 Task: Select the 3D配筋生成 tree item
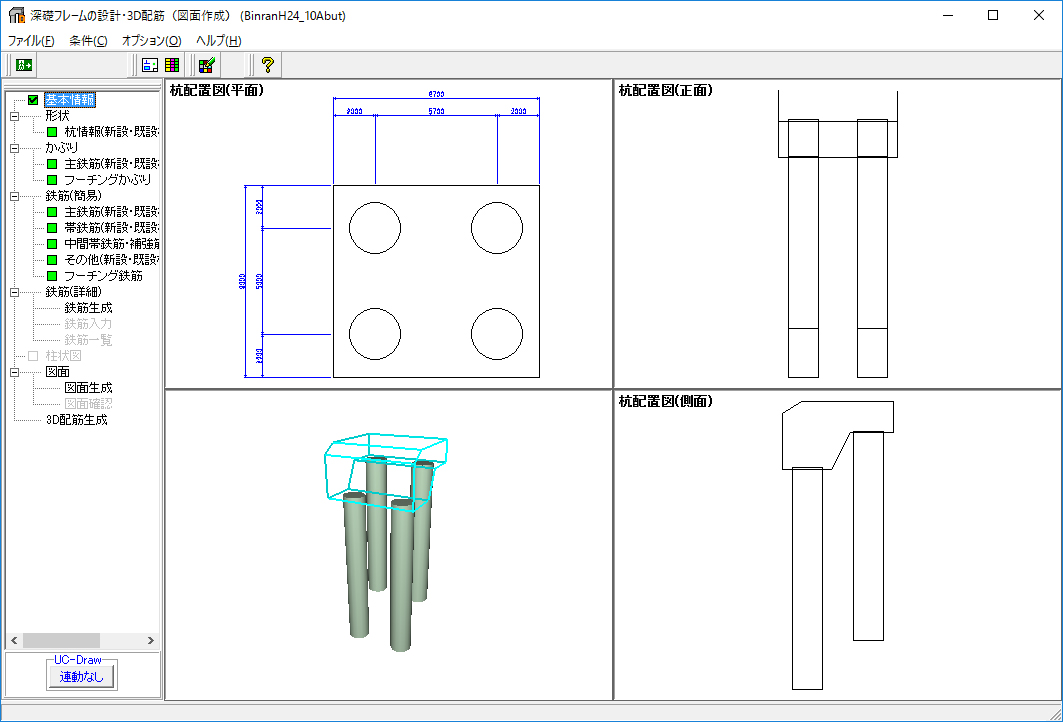pyautogui.click(x=77, y=420)
